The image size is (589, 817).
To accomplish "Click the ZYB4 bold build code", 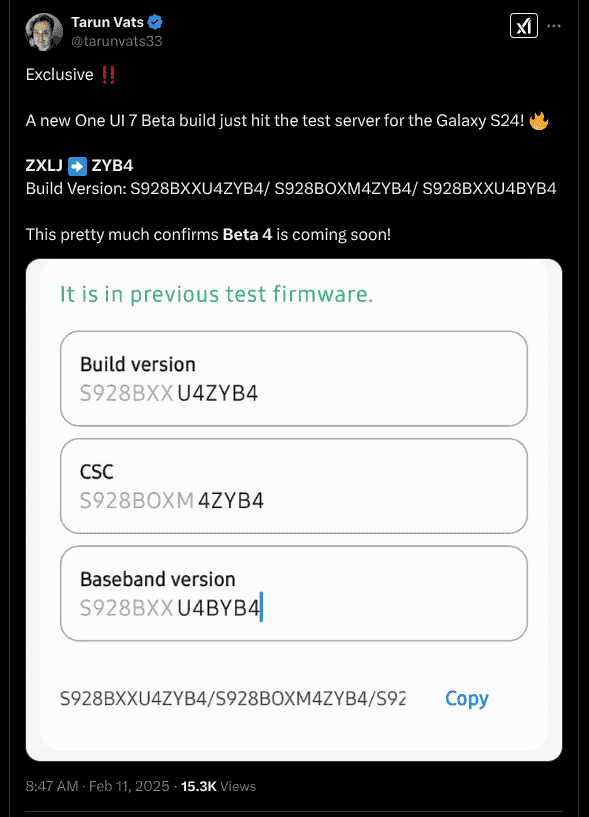I will coord(112,166).
